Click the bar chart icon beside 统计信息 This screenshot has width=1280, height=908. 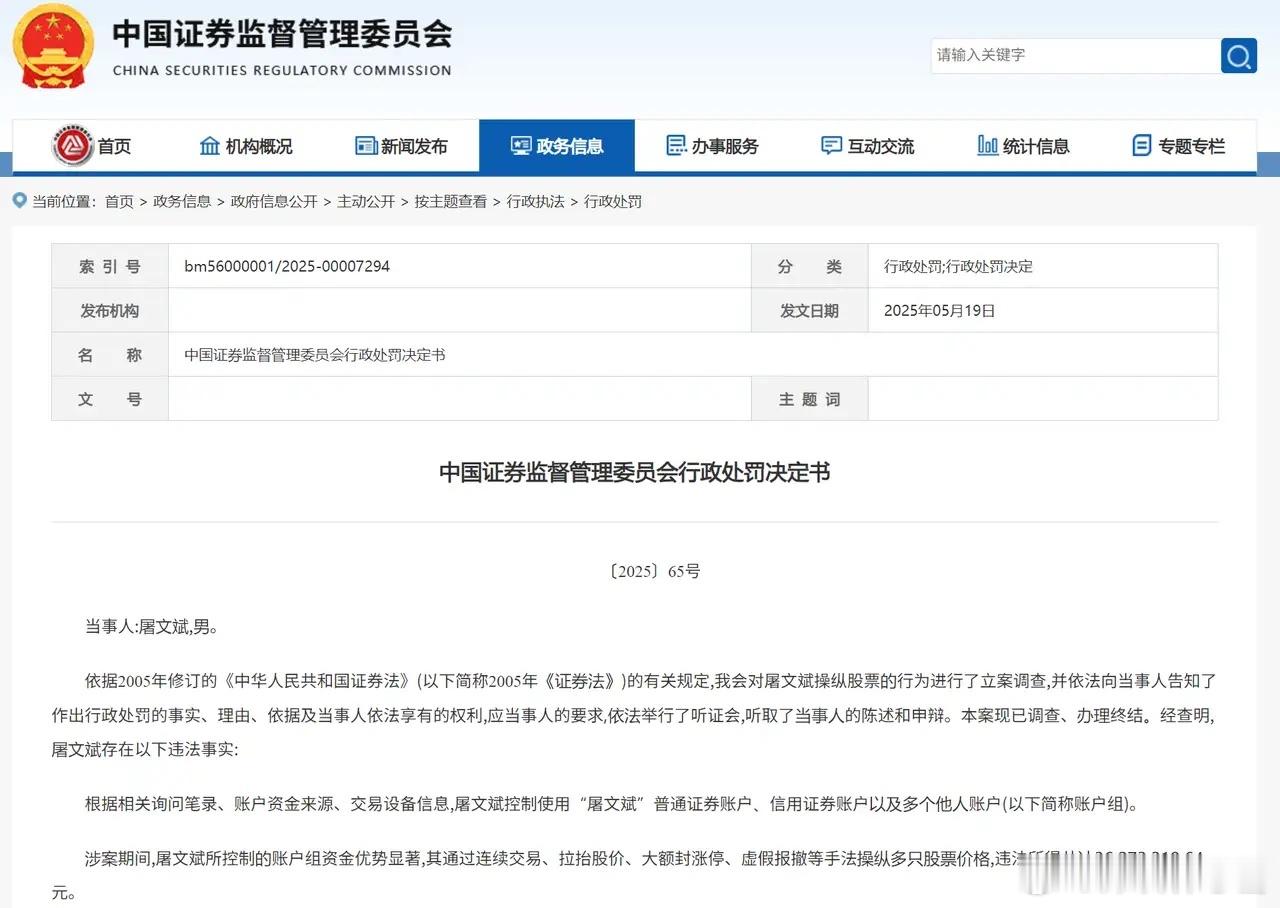(x=987, y=146)
